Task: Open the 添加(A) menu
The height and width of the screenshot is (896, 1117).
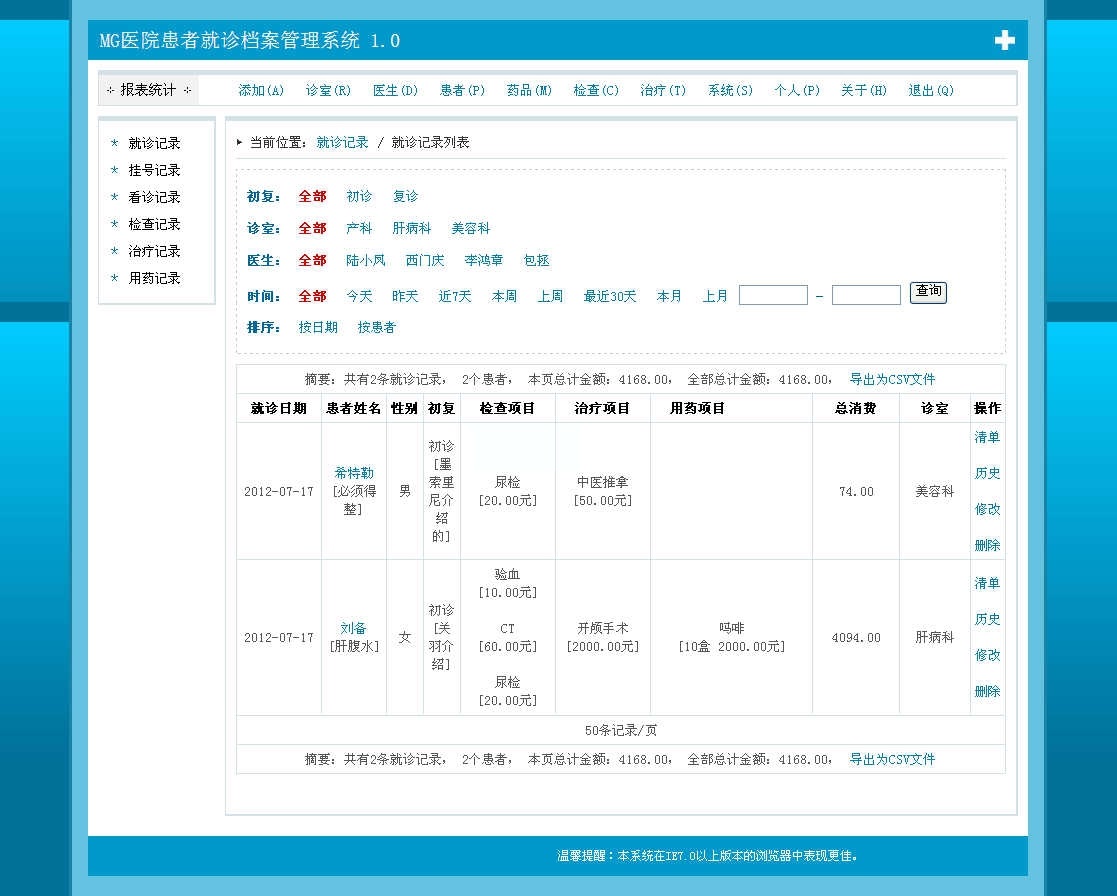Action: click(261, 90)
